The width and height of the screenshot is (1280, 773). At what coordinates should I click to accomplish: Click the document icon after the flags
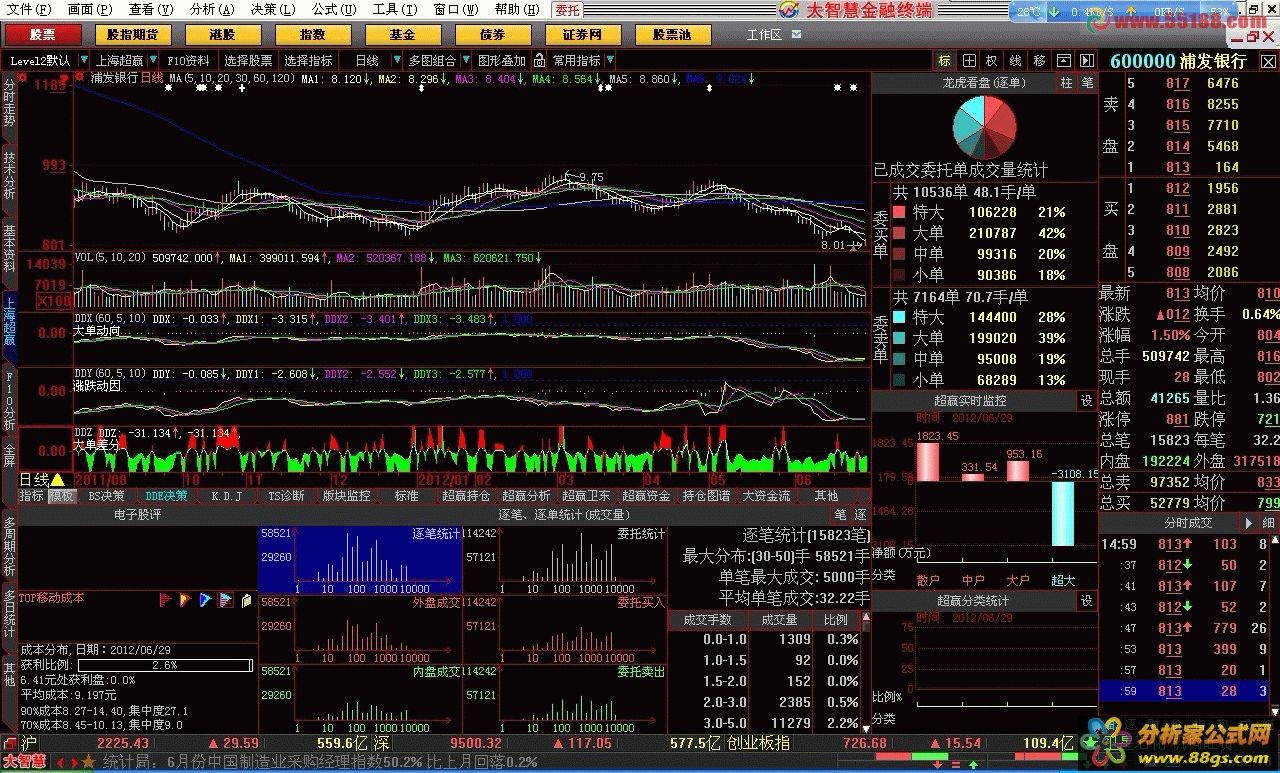point(246,600)
